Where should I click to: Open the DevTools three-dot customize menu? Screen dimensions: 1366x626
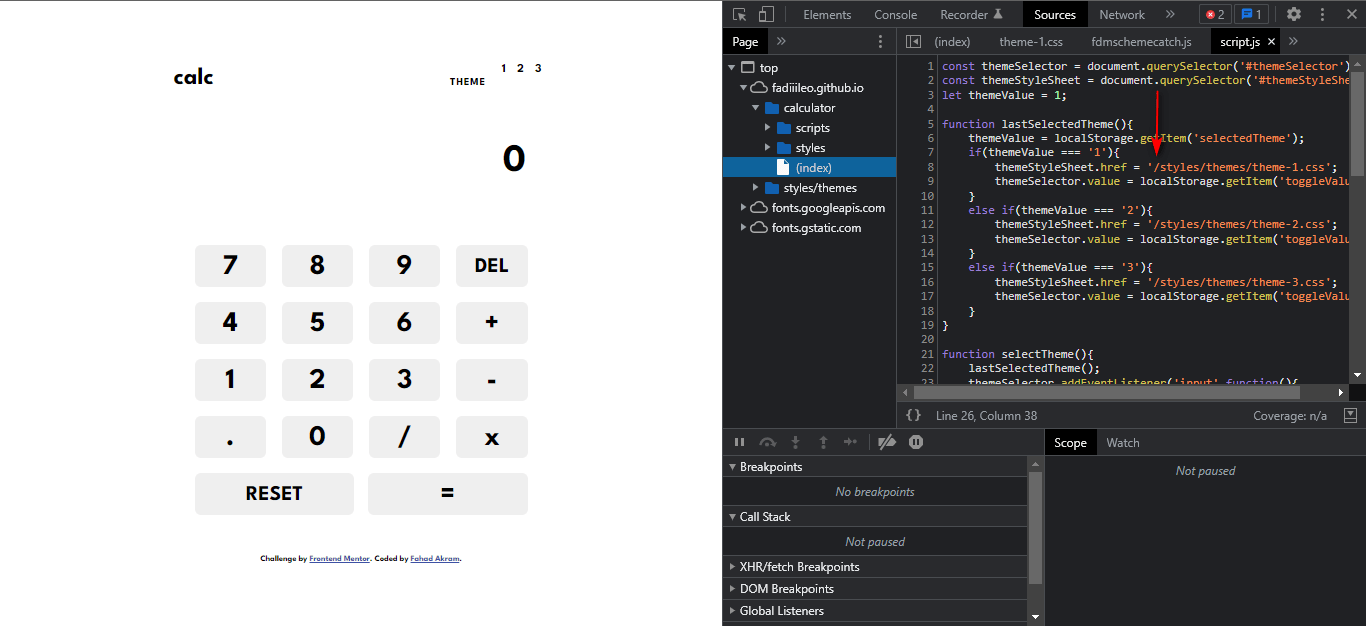pos(1323,14)
